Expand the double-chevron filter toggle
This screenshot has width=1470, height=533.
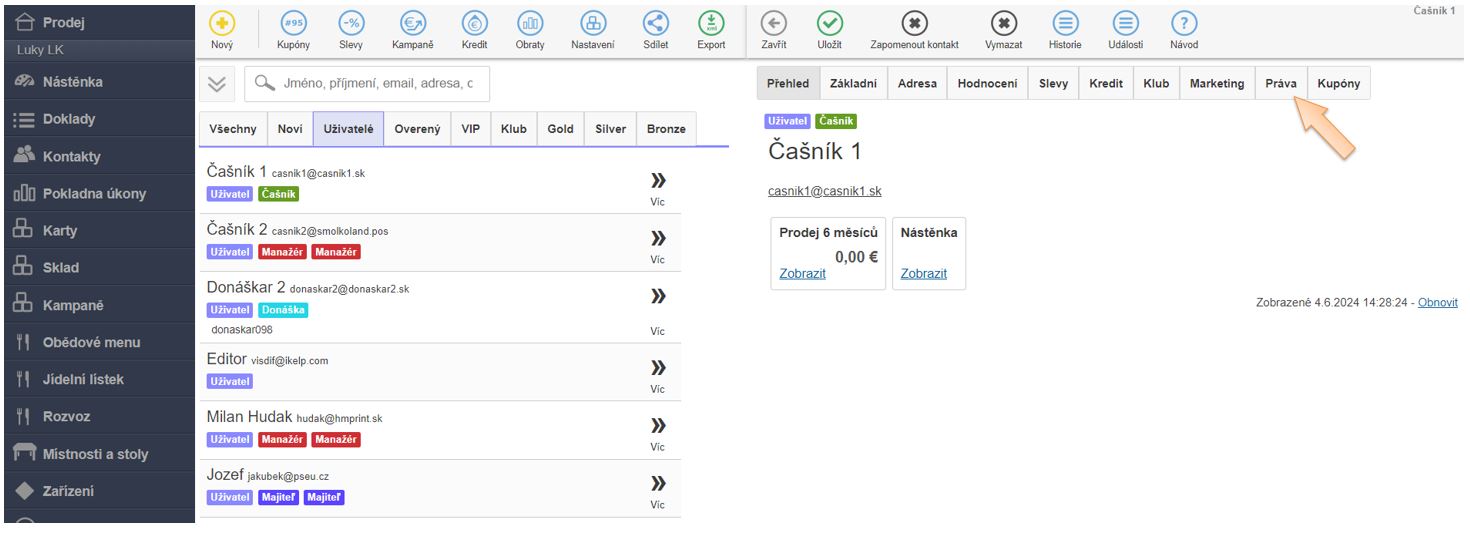click(216, 85)
